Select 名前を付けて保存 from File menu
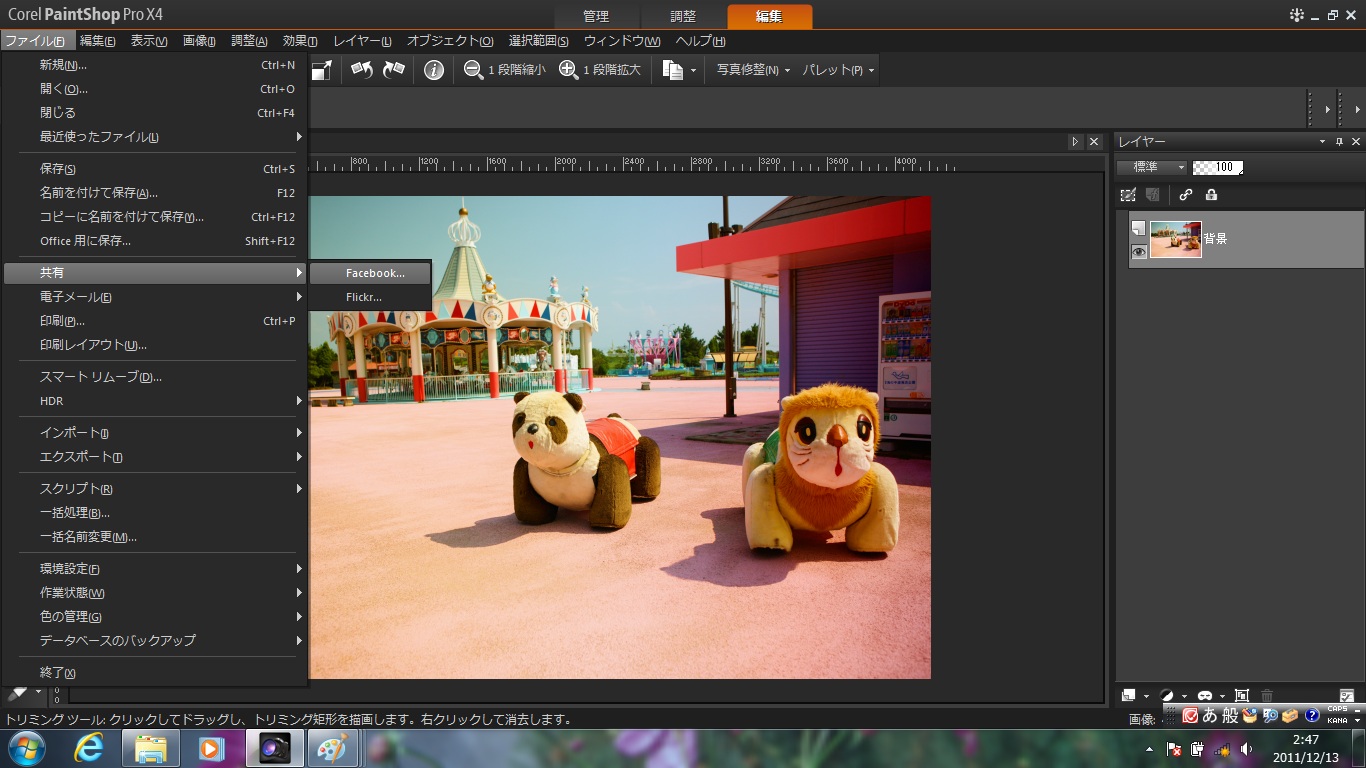The width and height of the screenshot is (1366, 768). pos(98,193)
